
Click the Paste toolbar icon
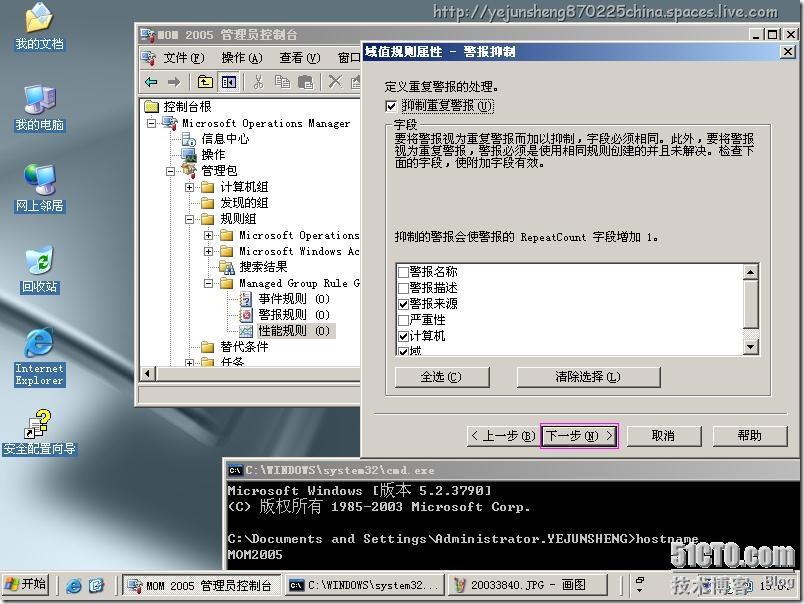coord(306,82)
